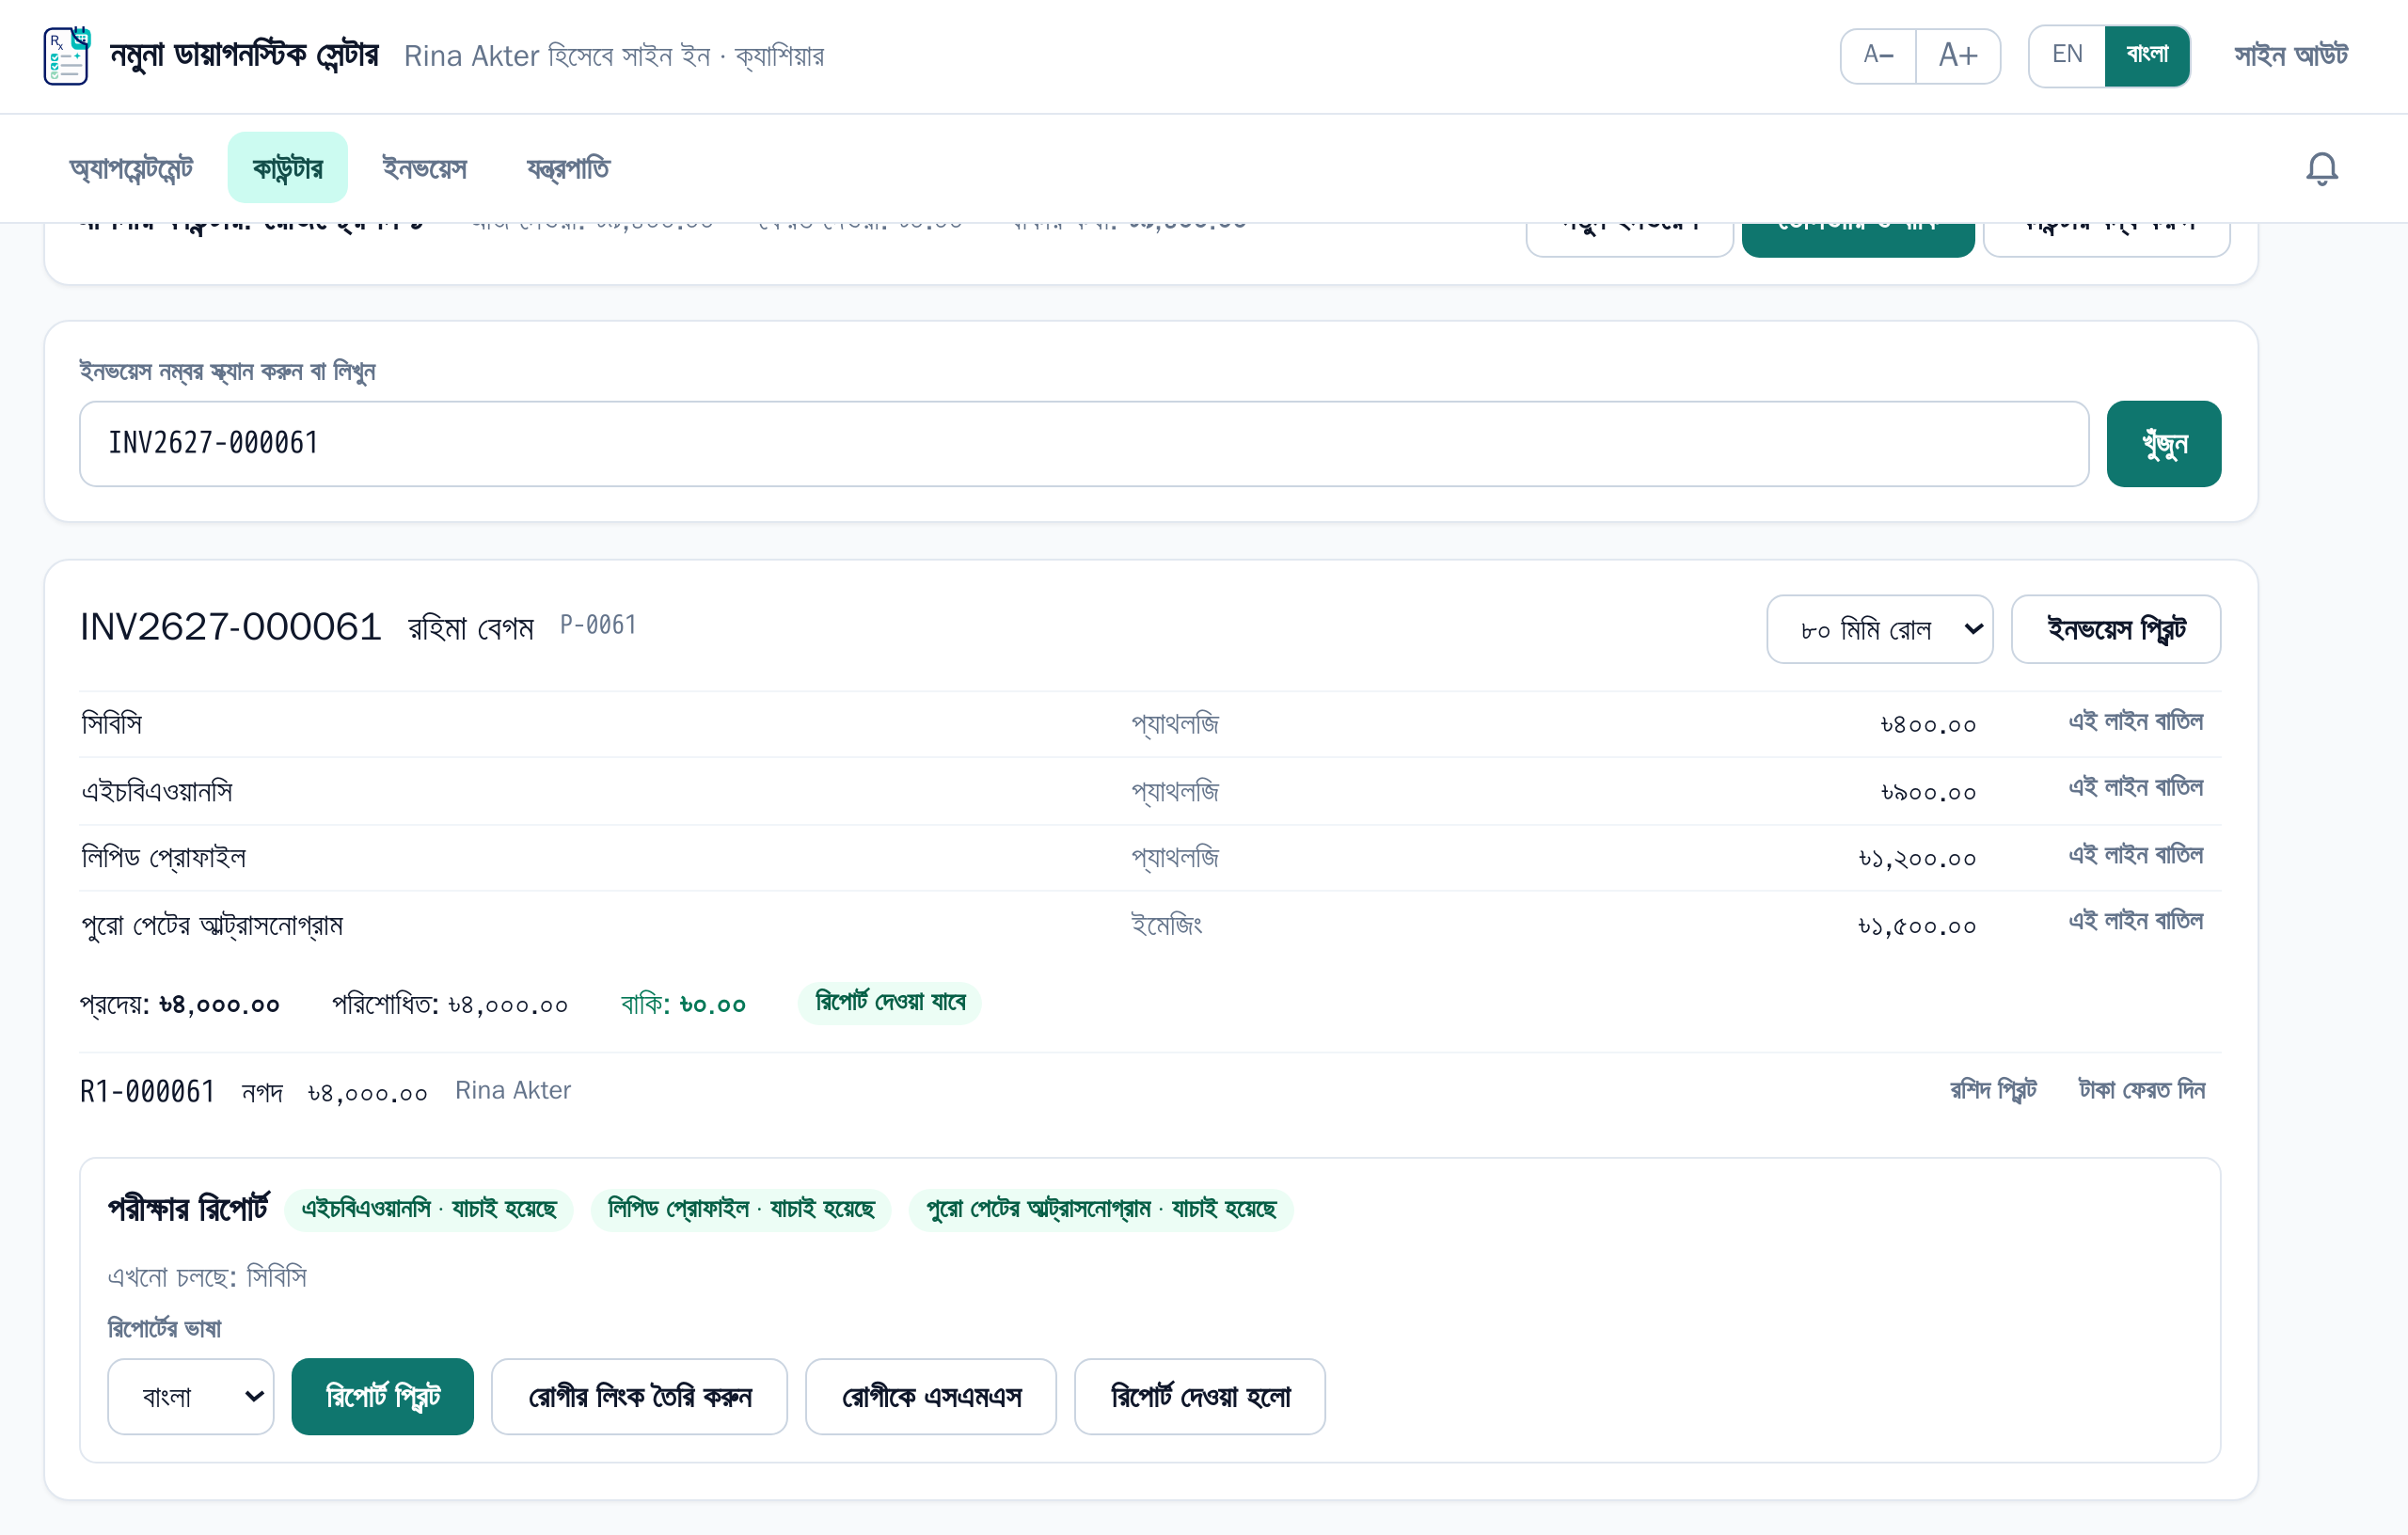The width and height of the screenshot is (2408, 1535).
Task: Click the খুঁজুন search button
Action: pos(2164,444)
